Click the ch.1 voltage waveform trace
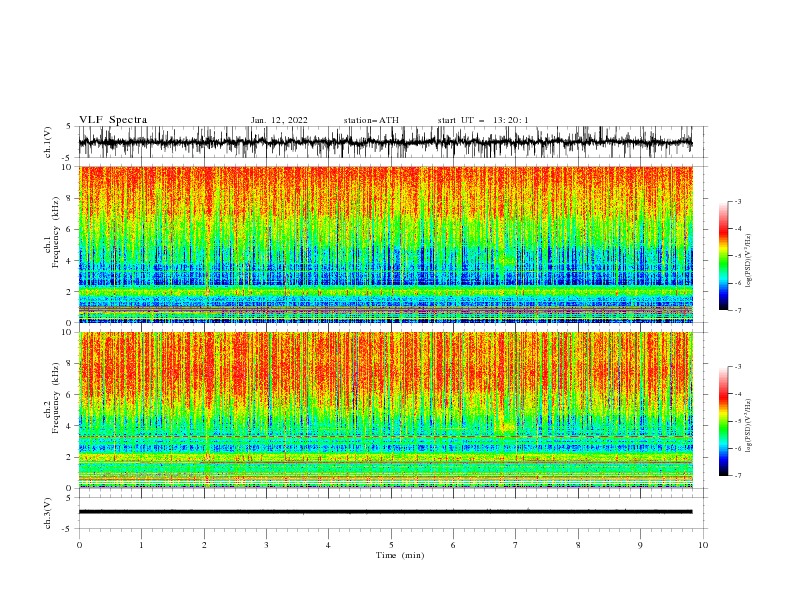The height and width of the screenshot is (612, 792). (x=385, y=142)
